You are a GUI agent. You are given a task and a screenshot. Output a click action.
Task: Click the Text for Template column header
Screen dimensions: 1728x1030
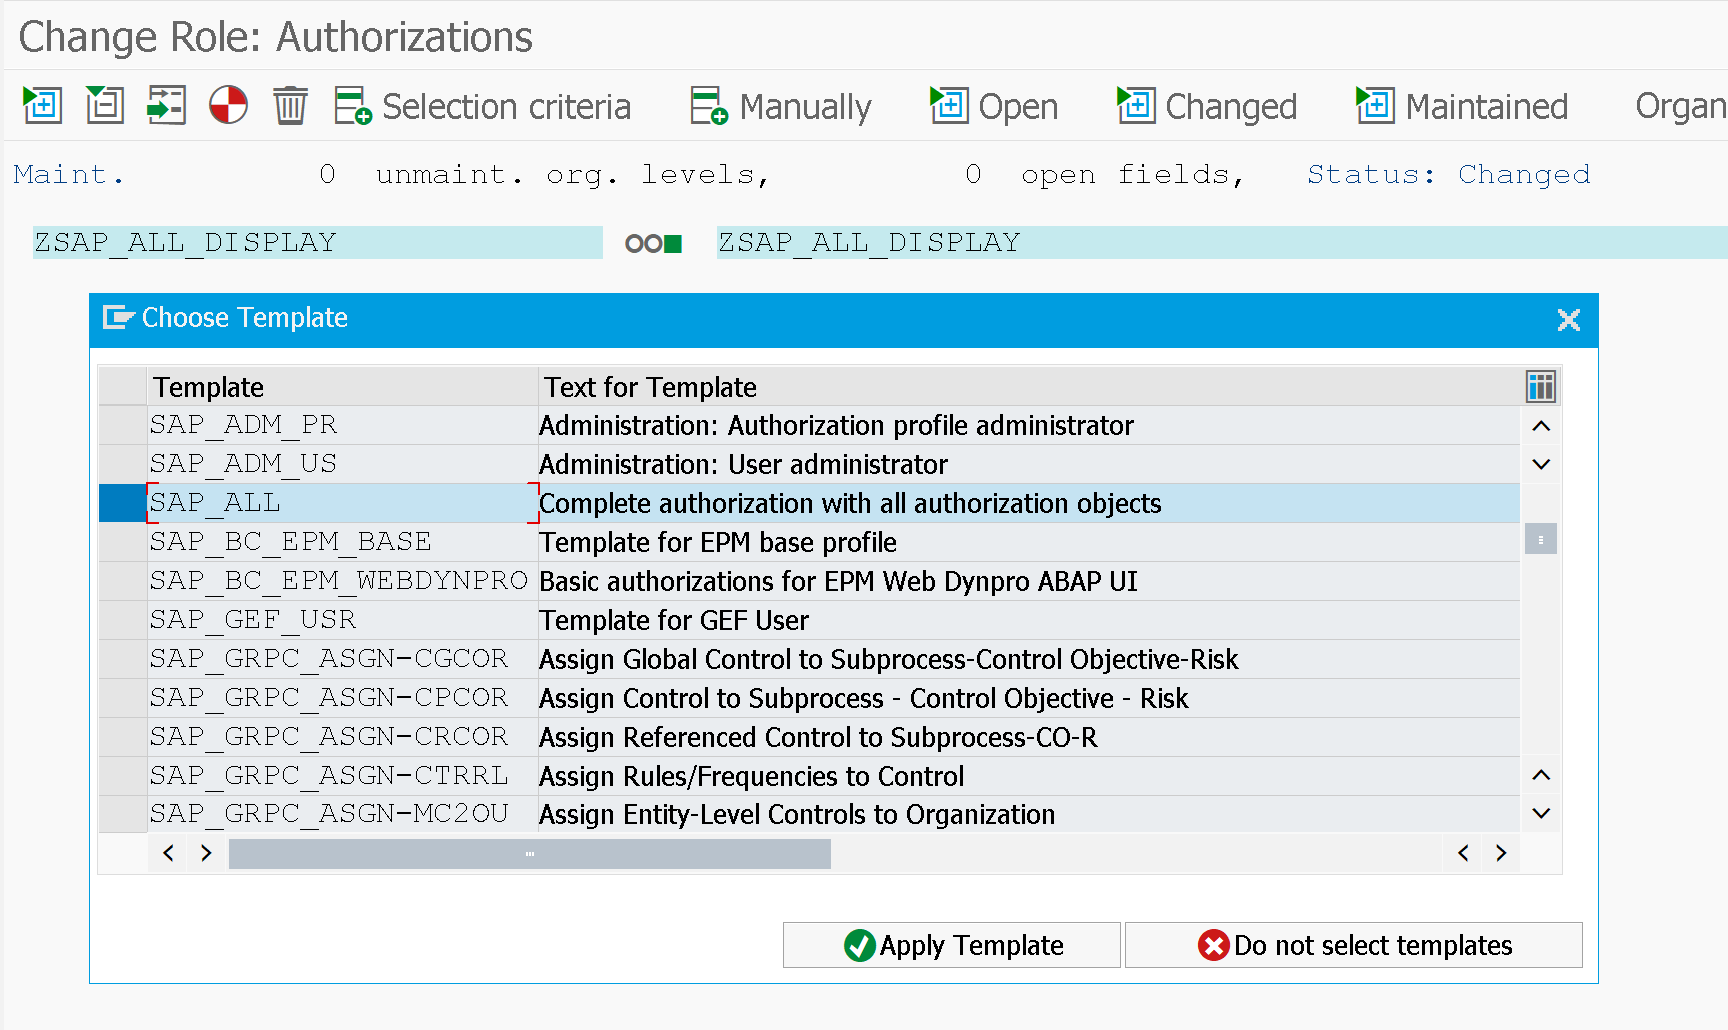pyautogui.click(x=1029, y=387)
